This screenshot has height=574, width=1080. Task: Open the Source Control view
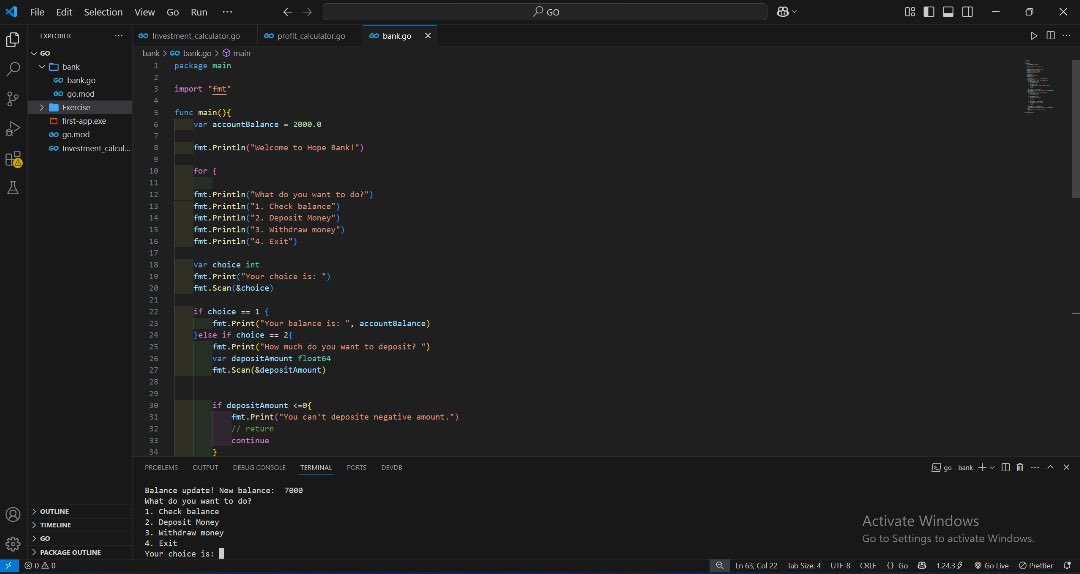12,99
